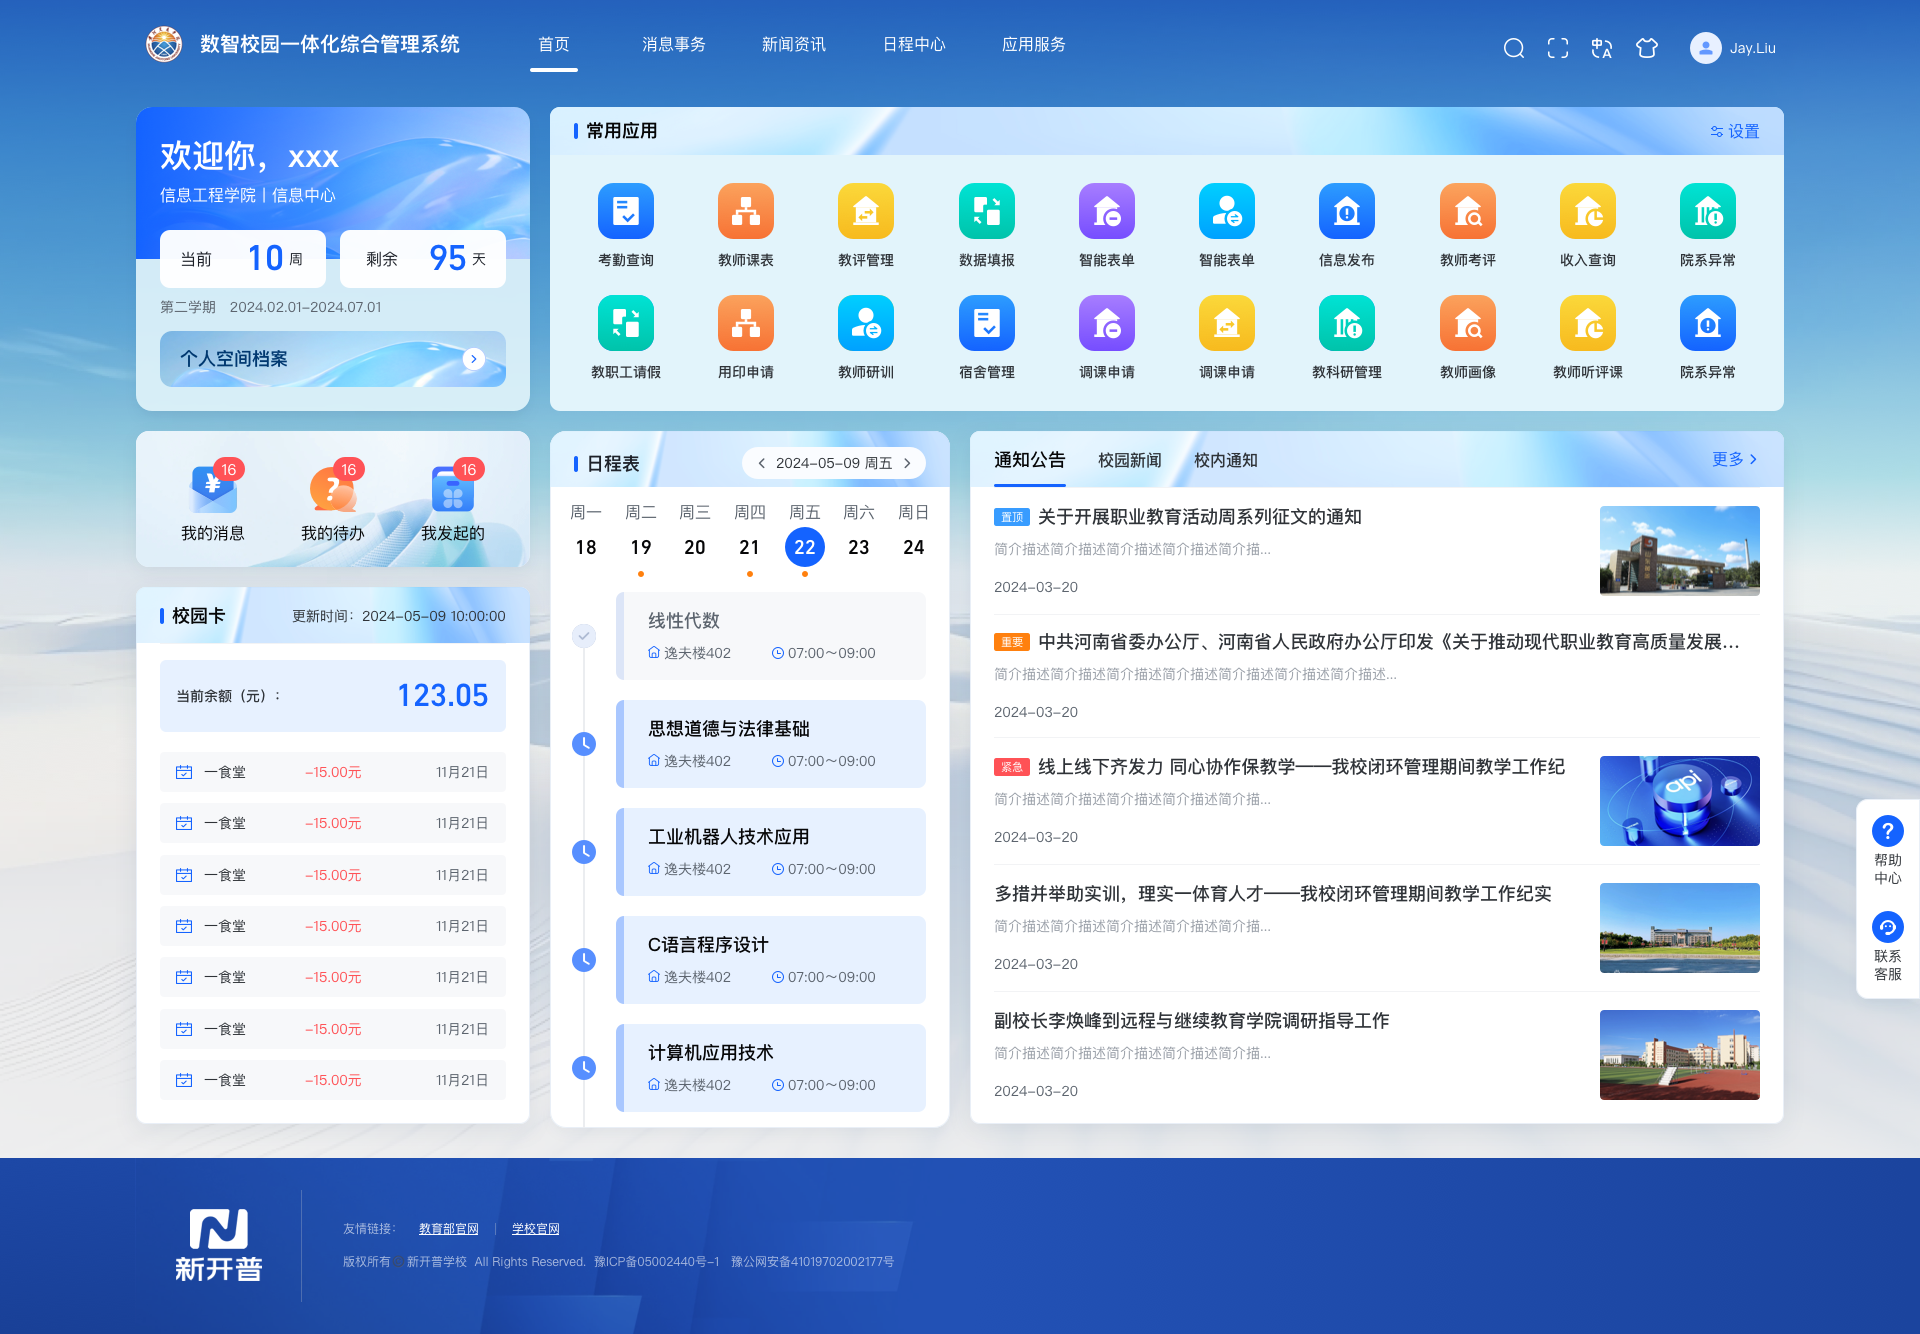Go to next date in 日程表
Viewport: 1920px width, 1334px height.
[907, 463]
